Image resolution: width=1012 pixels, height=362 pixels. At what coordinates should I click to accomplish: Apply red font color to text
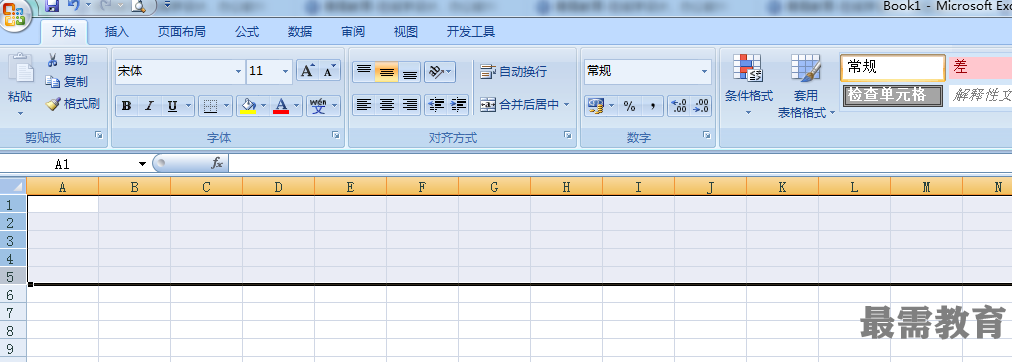(x=281, y=106)
